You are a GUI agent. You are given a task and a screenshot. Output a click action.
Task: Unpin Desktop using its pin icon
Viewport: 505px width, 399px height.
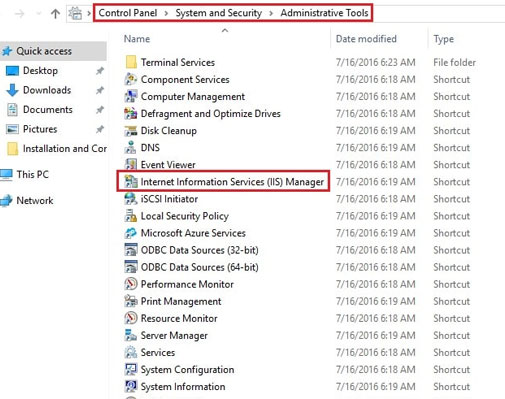(x=100, y=71)
